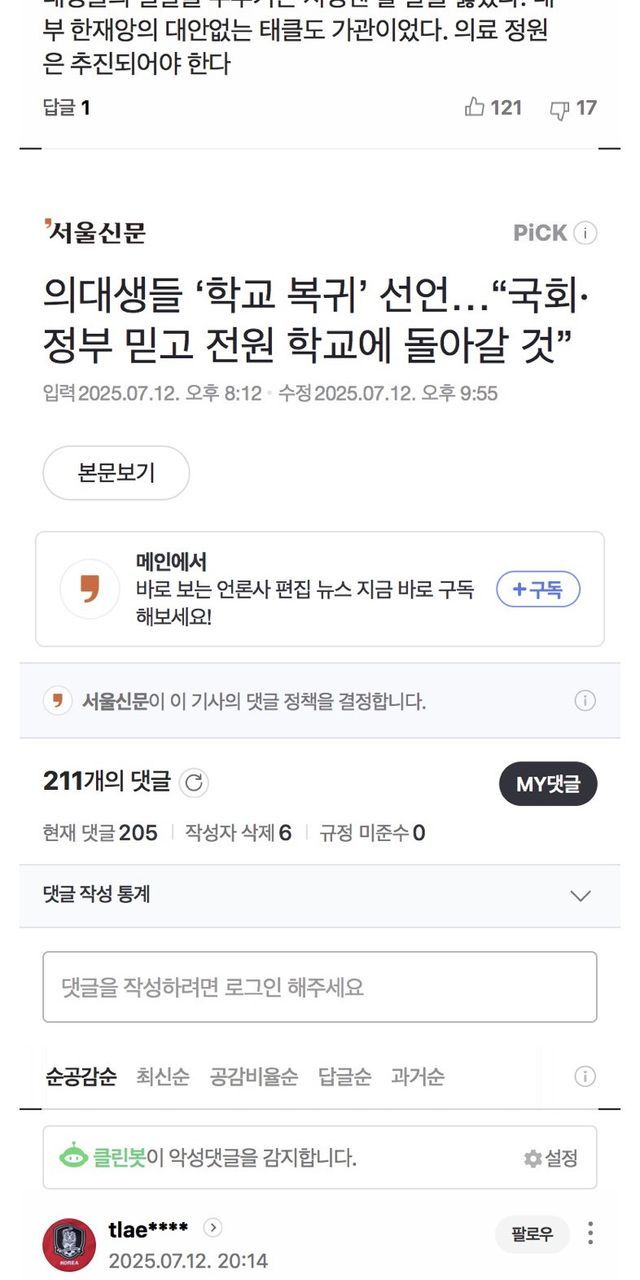This screenshot has width=640, height=1280.
Task: Click tlae**** profile avatar
Action: click(x=69, y=1245)
